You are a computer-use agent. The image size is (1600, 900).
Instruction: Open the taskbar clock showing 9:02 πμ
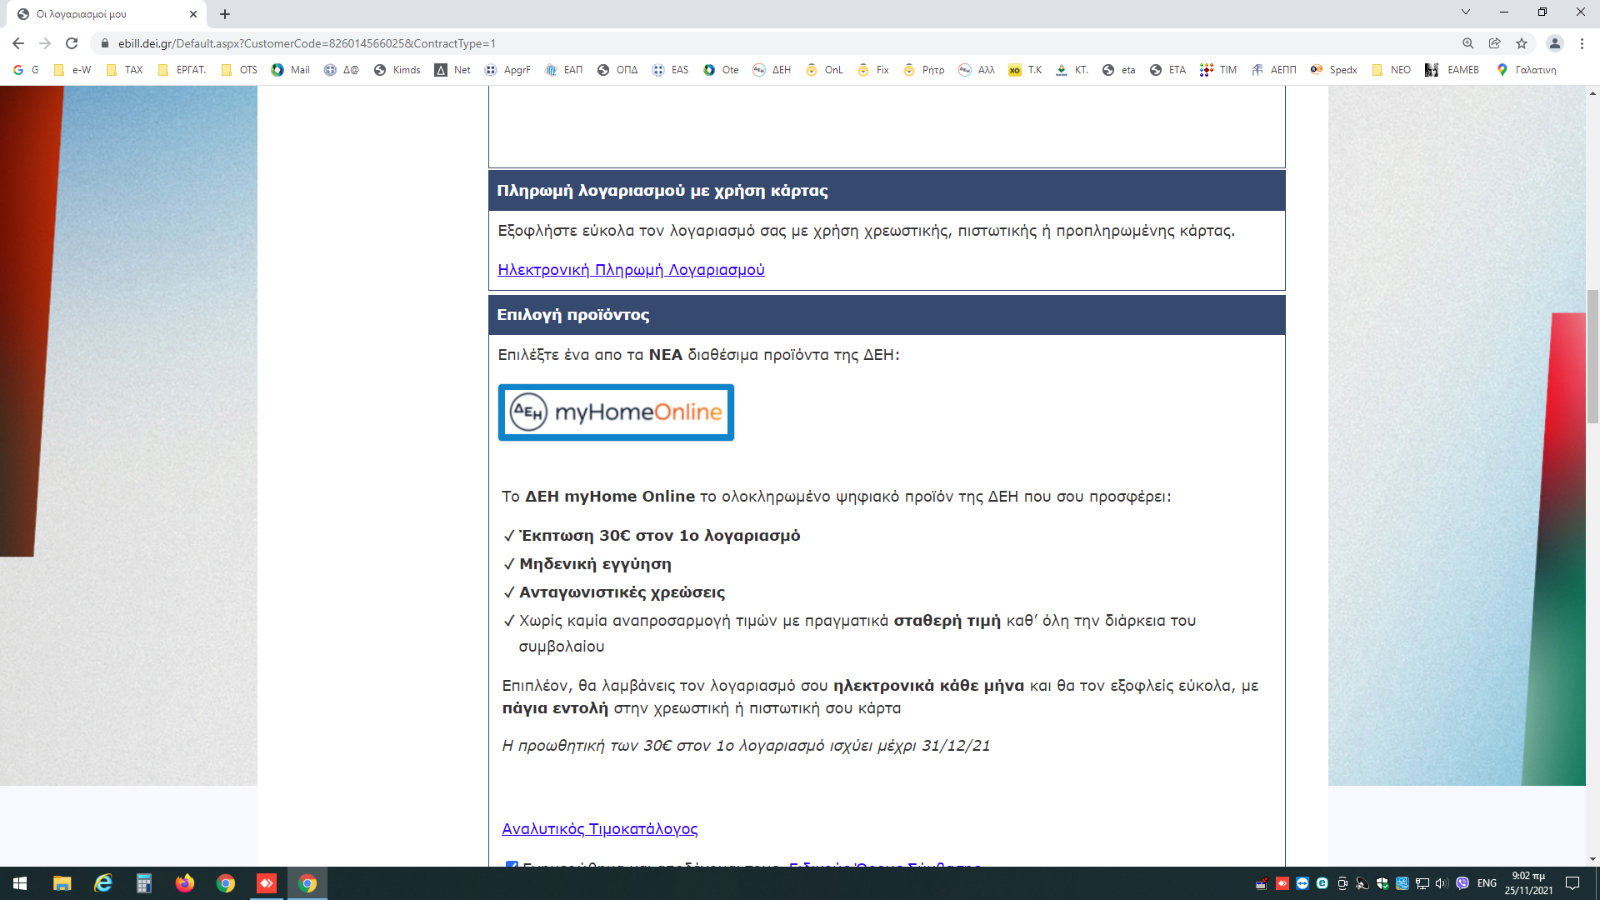pos(1529,883)
